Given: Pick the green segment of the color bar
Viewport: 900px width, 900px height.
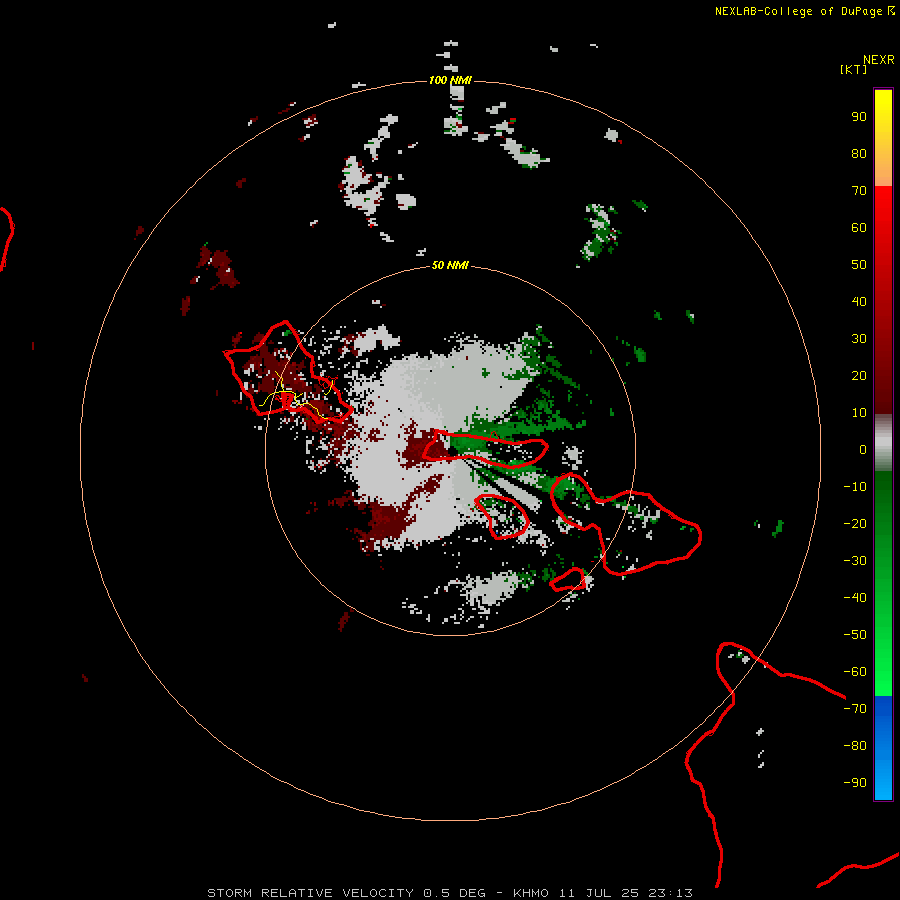Looking at the screenshot, I should pos(883,583).
